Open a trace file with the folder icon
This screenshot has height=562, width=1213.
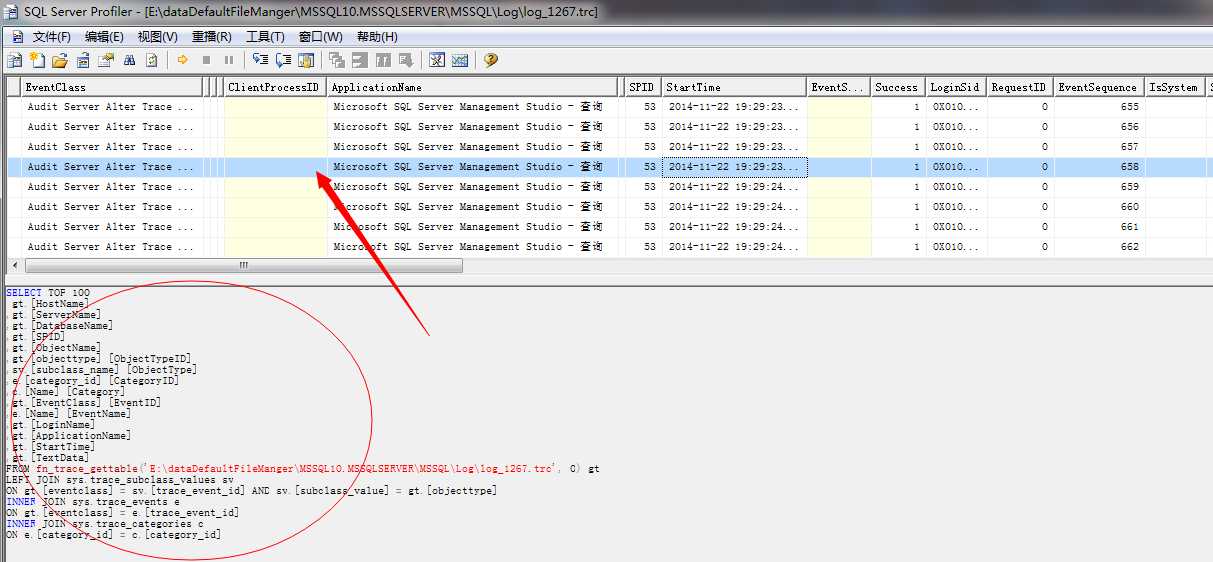(60, 60)
